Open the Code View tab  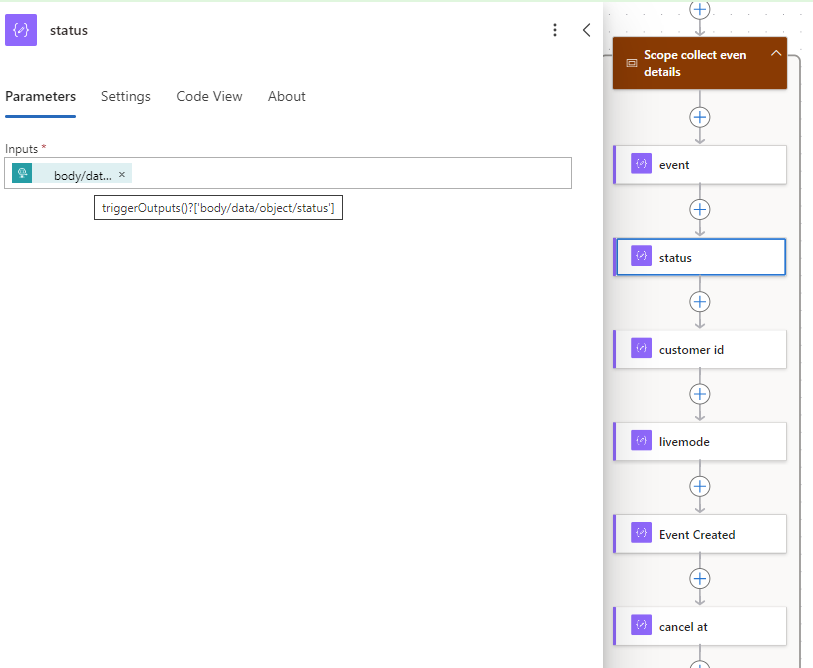pyautogui.click(x=209, y=96)
